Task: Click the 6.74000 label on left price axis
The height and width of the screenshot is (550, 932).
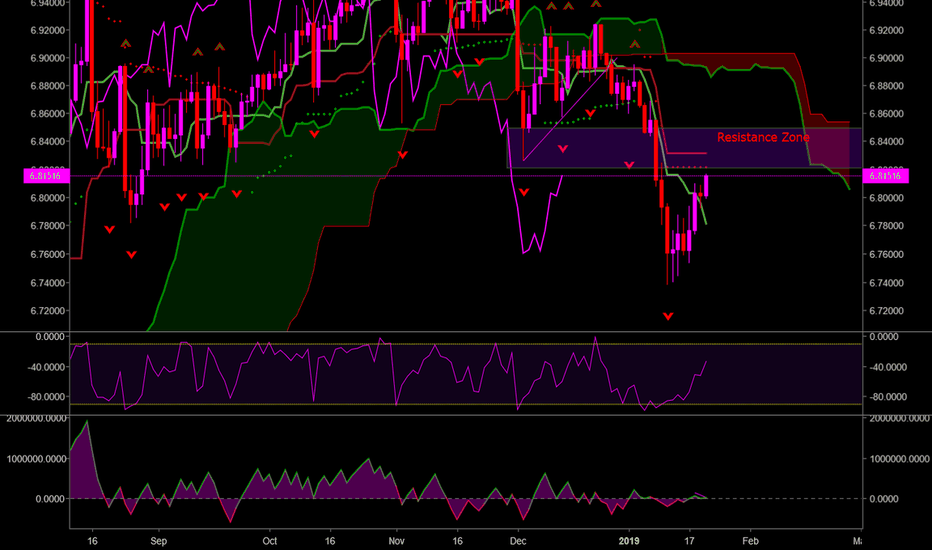Action: [x=48, y=283]
